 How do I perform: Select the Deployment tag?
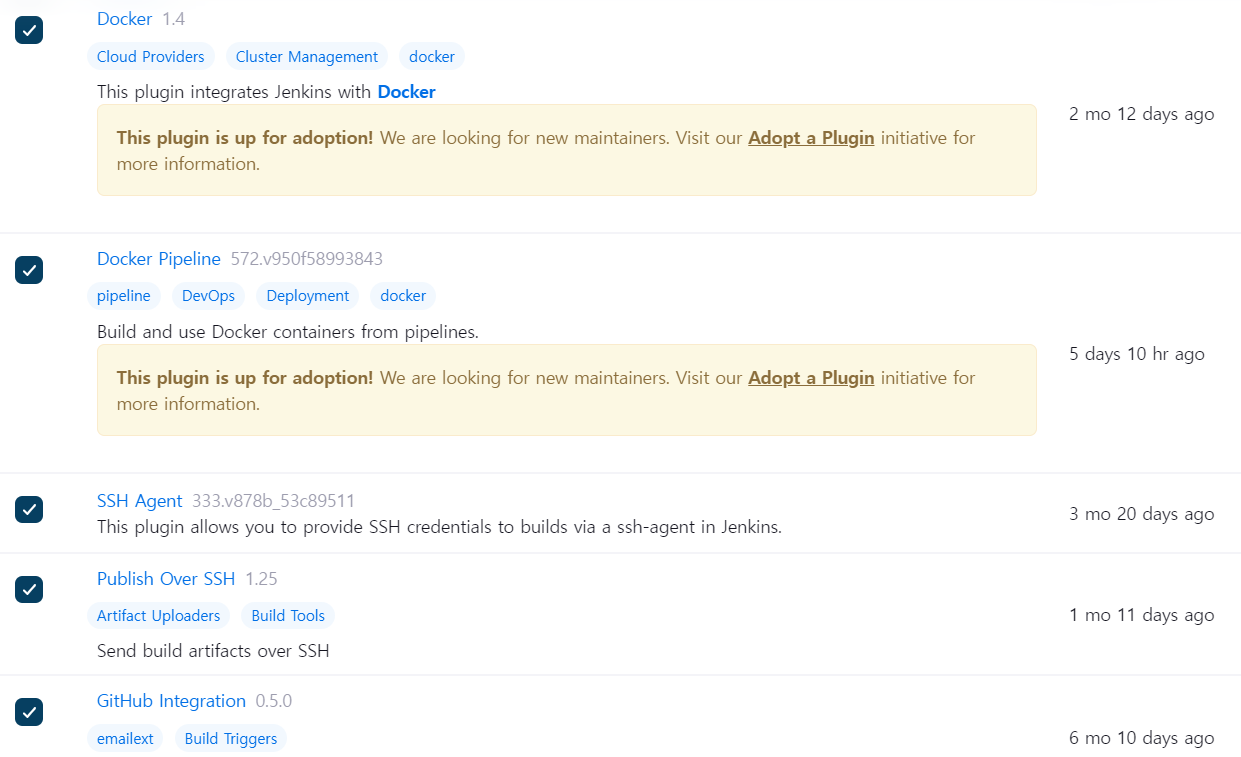(x=308, y=296)
